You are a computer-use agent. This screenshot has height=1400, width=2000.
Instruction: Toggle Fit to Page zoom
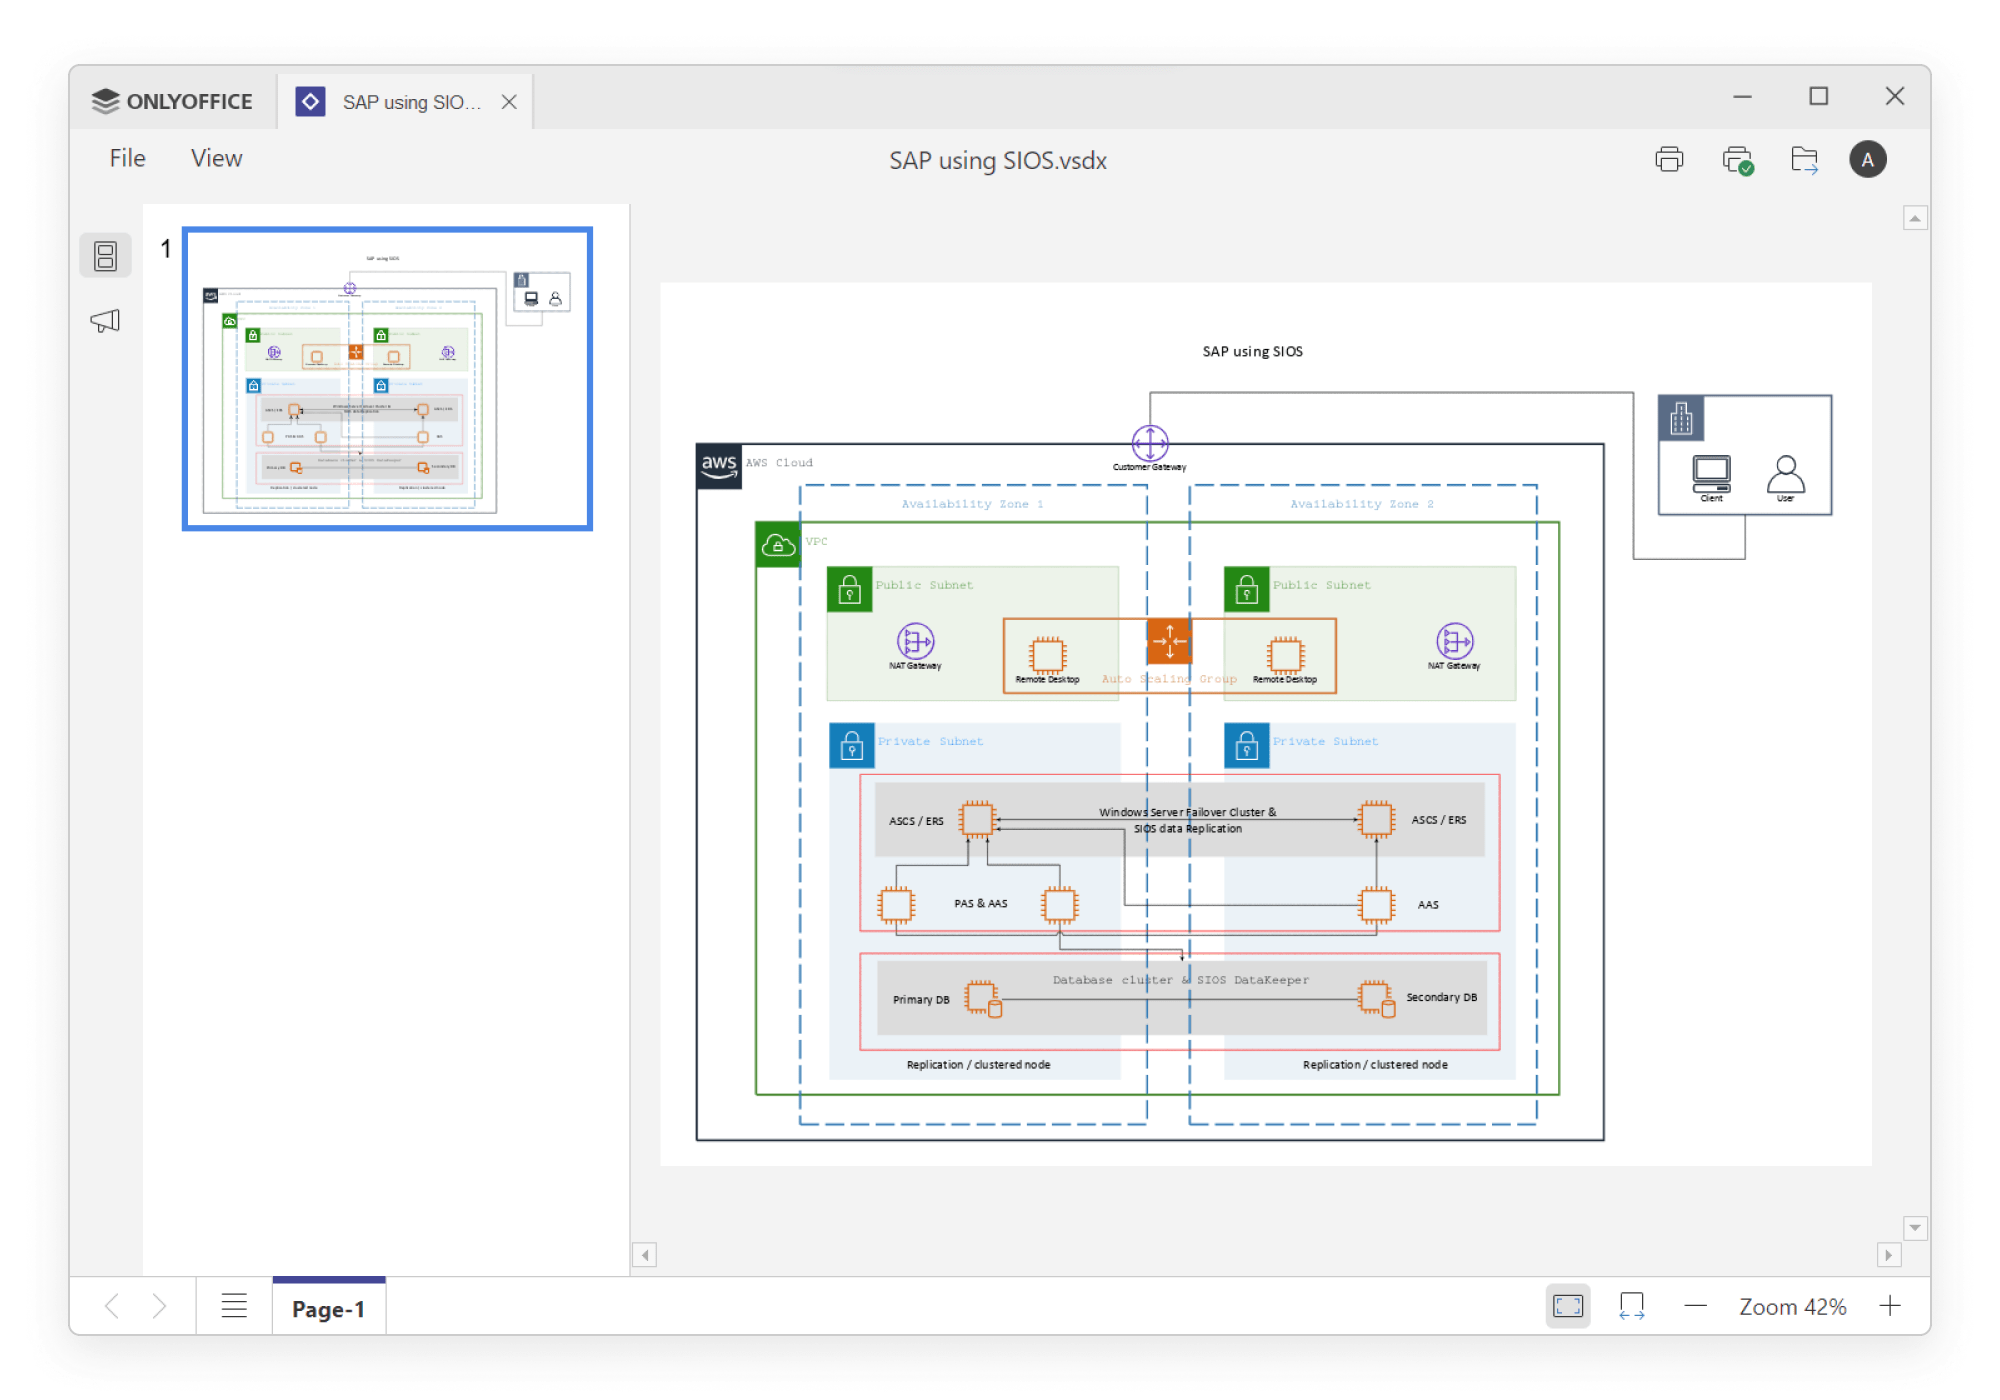pyautogui.click(x=1568, y=1306)
